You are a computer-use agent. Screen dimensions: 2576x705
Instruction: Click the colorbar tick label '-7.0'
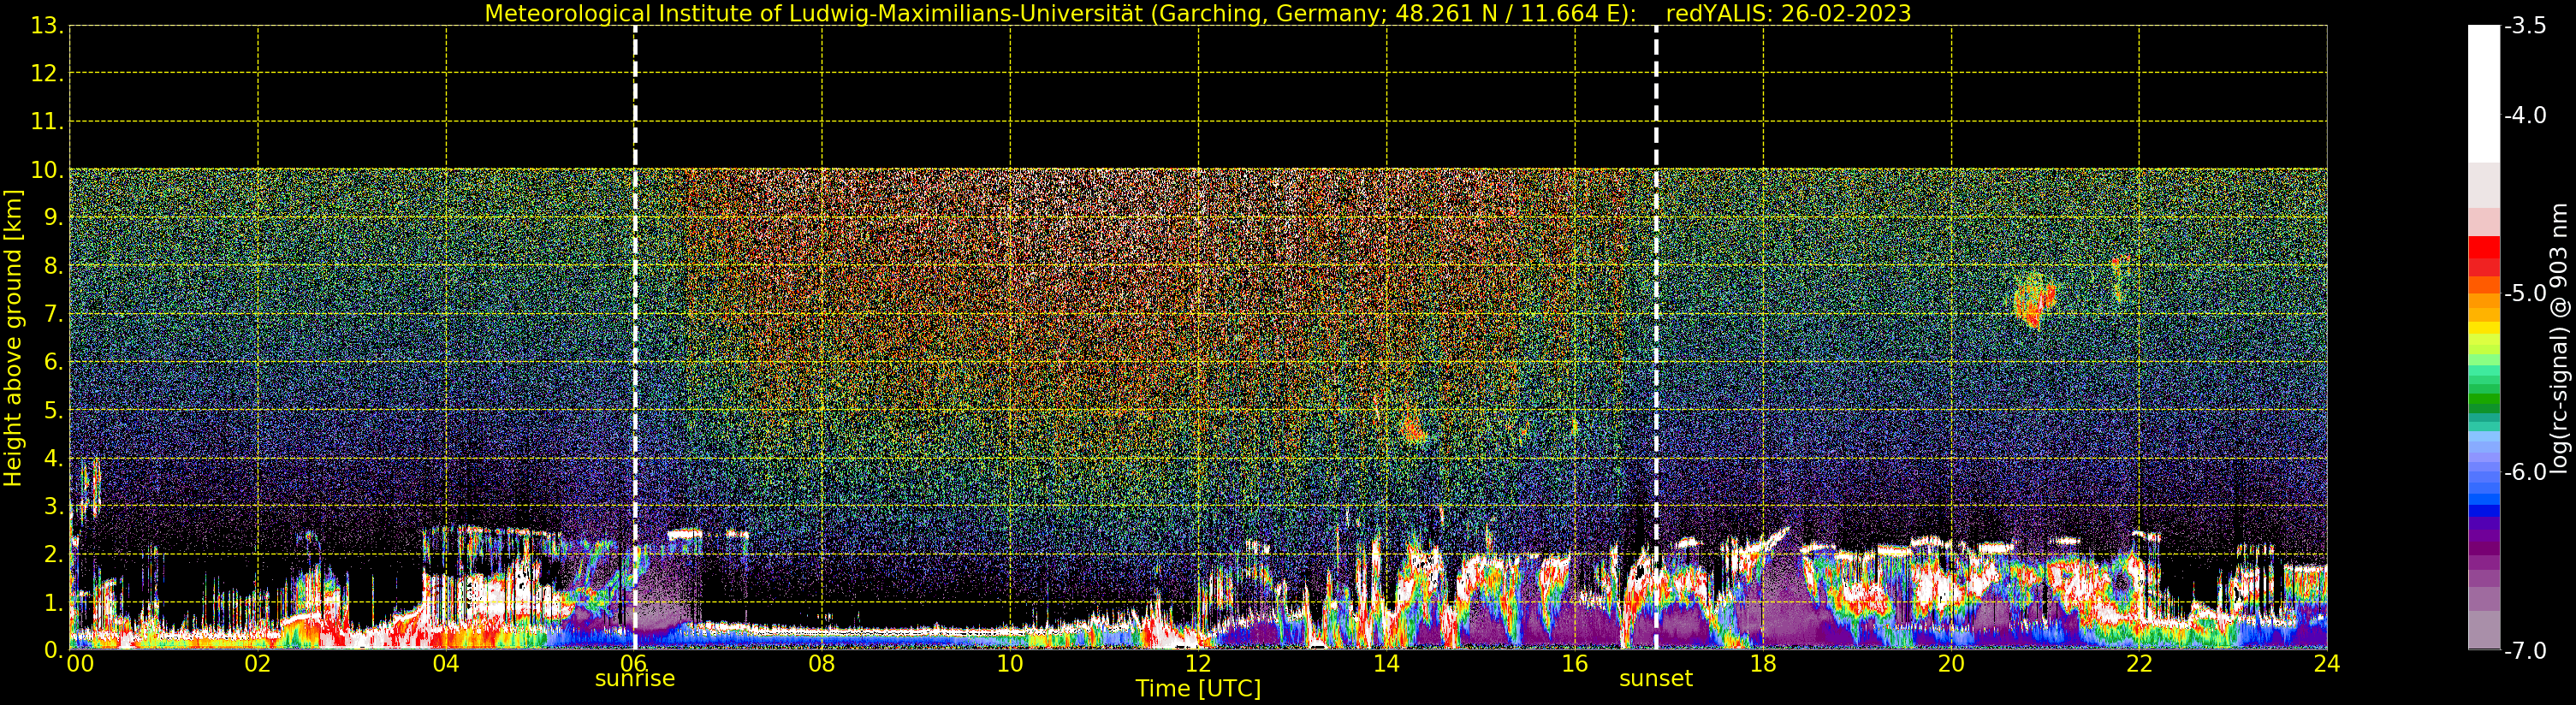(2525, 651)
